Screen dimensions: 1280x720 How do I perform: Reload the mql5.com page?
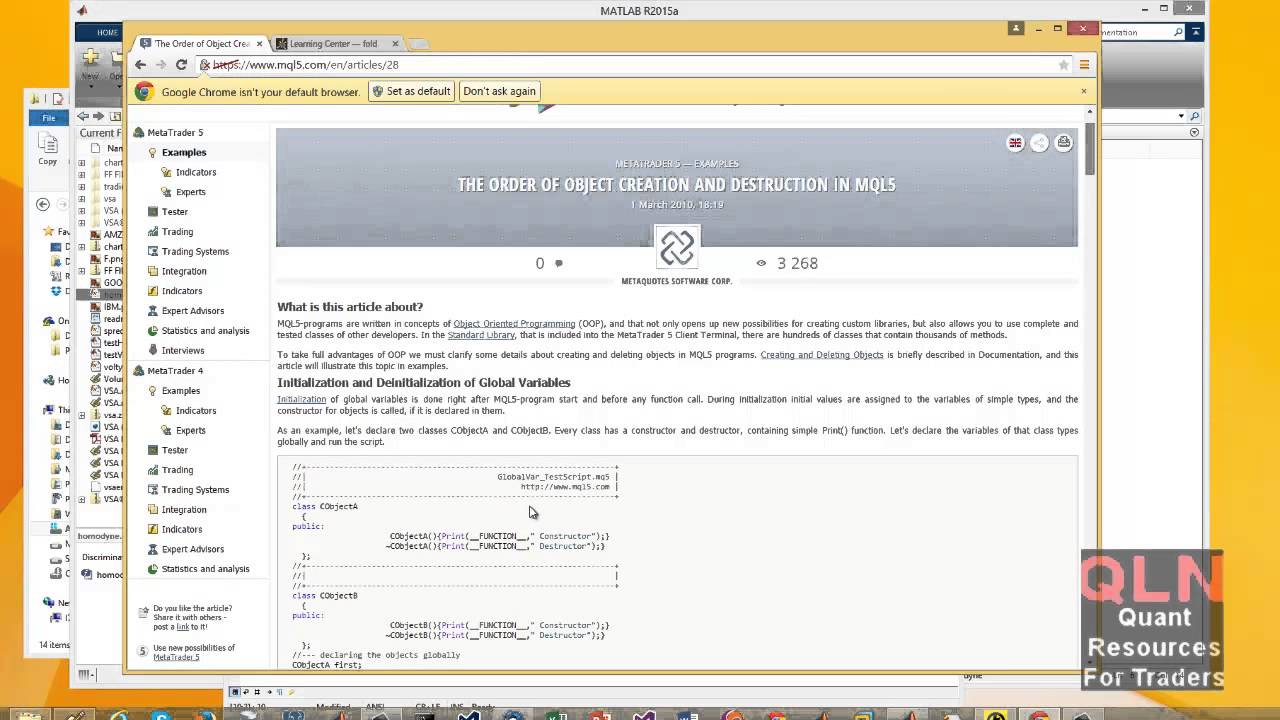click(x=181, y=65)
